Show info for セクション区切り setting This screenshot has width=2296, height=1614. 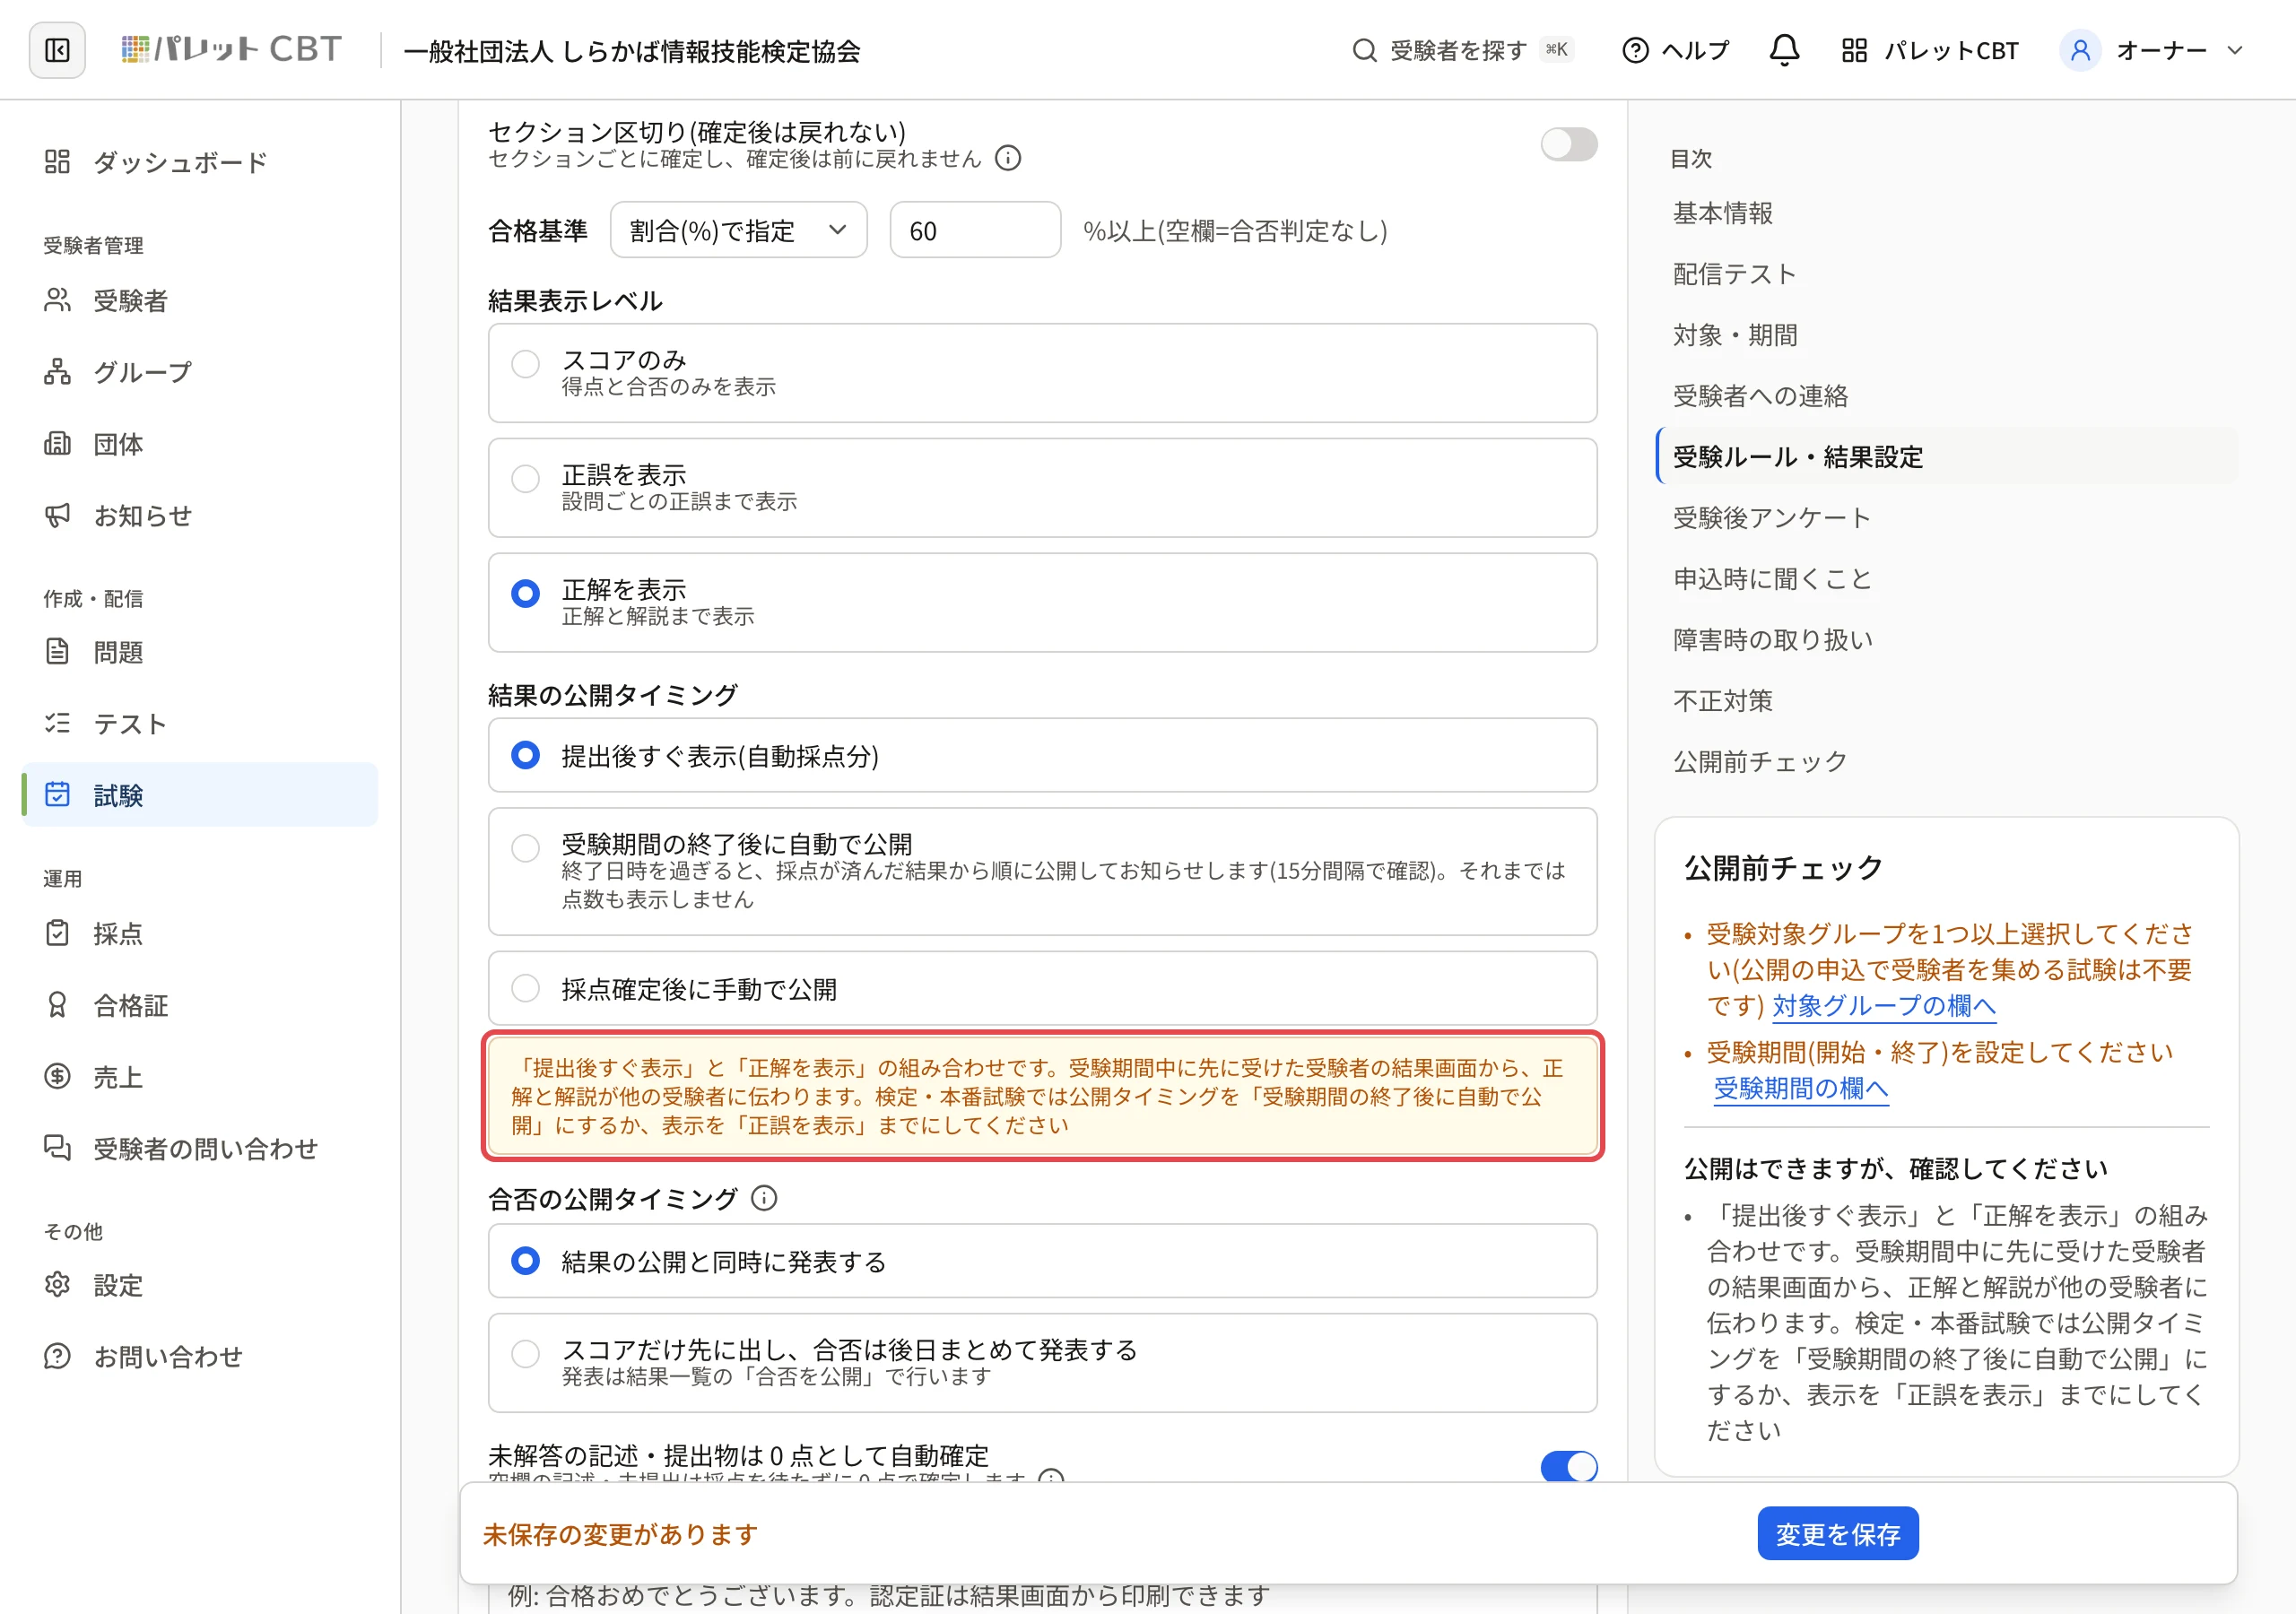coord(1008,158)
